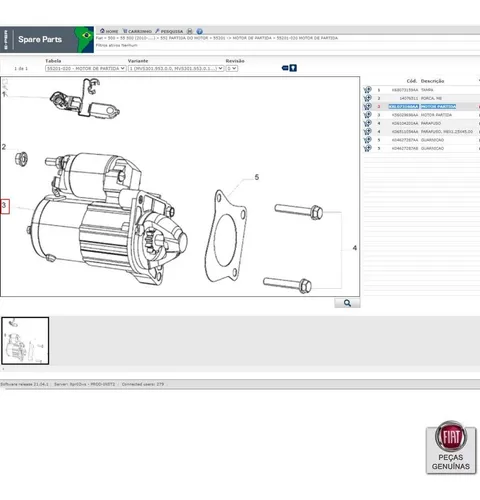Click Software release in status bar
Image resolution: width=480 pixels, height=500 pixels.
(x=24, y=384)
